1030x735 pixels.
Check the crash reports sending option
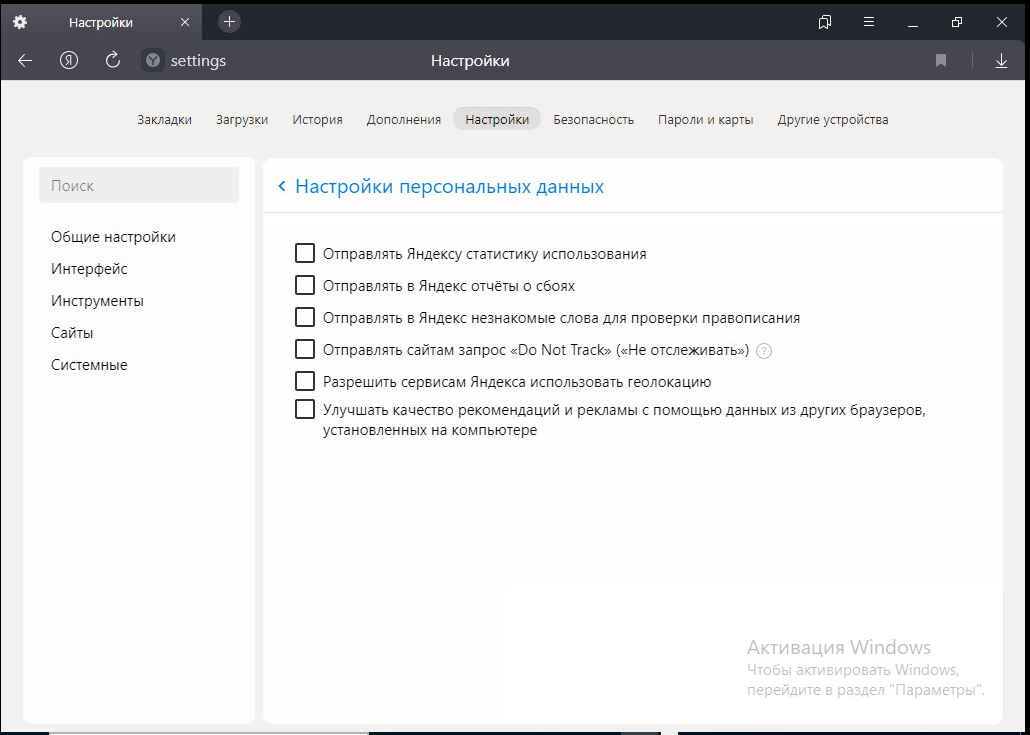click(305, 286)
